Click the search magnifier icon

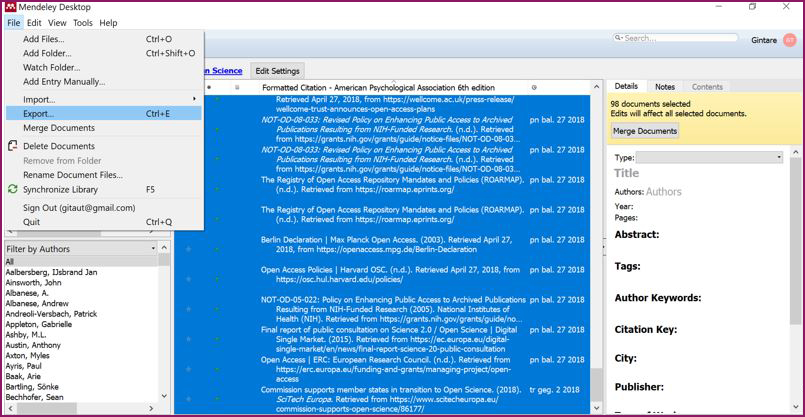coord(619,39)
